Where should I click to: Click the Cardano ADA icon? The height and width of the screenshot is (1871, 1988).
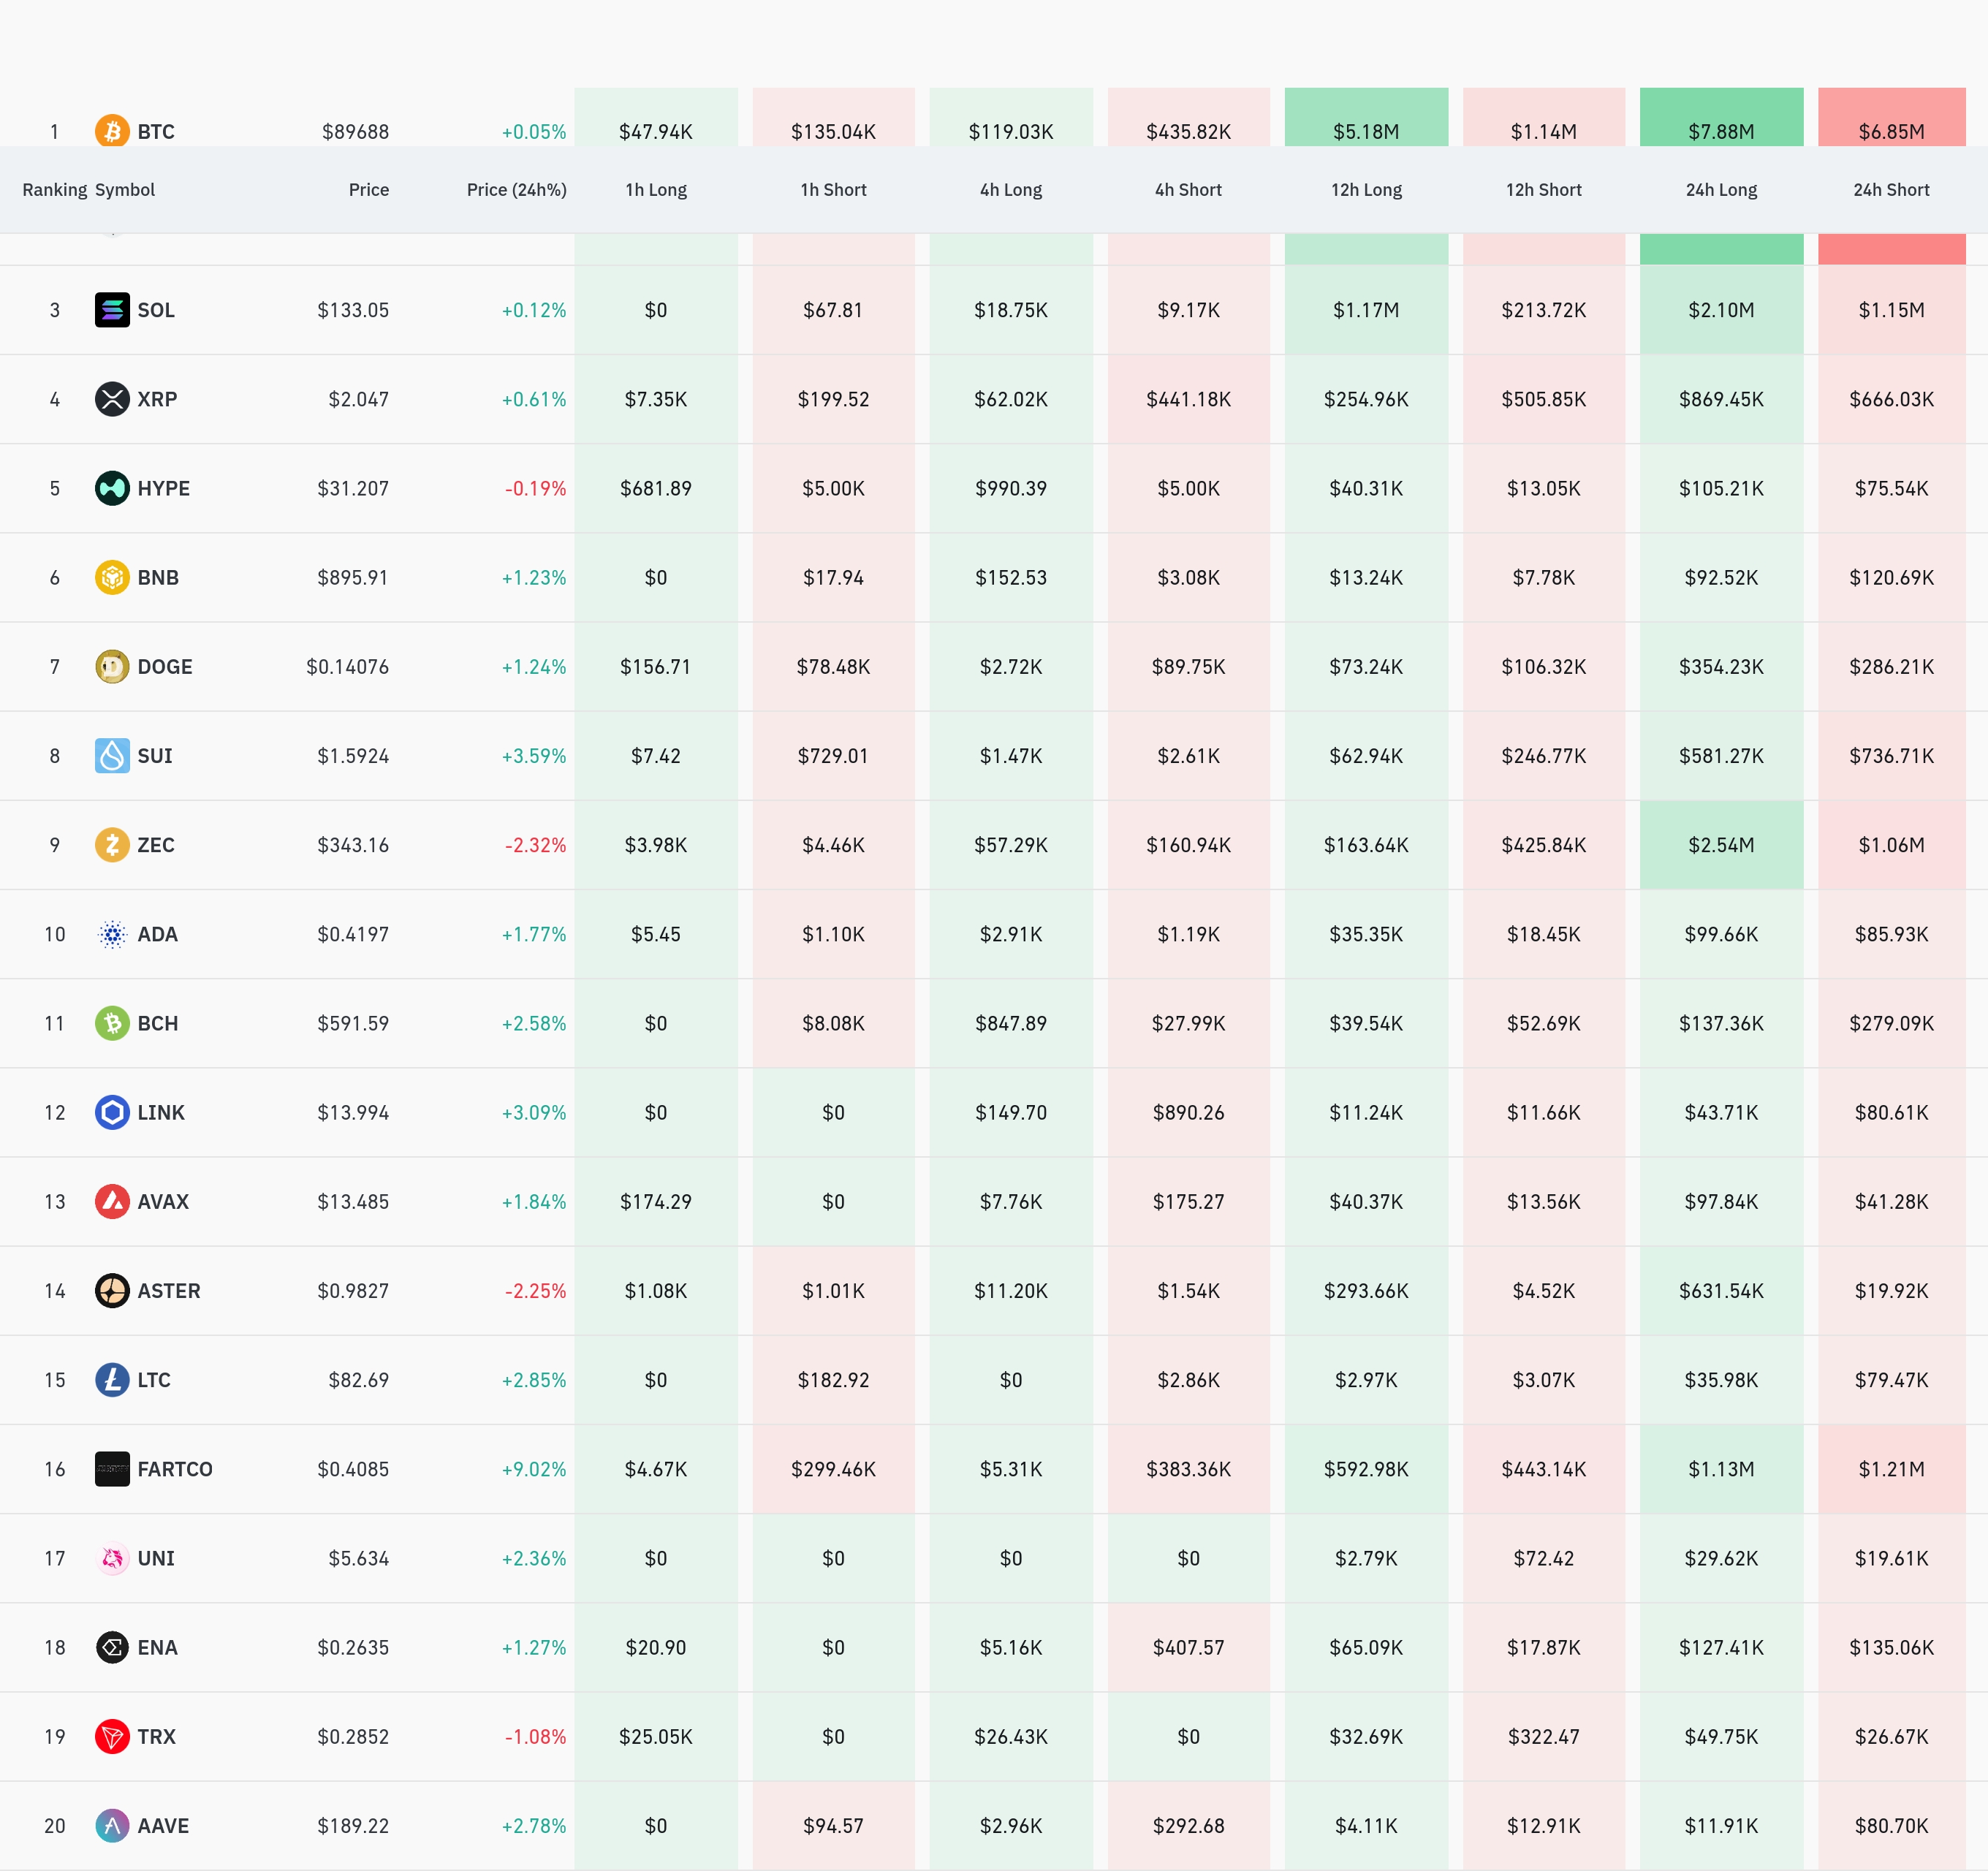pos(112,934)
